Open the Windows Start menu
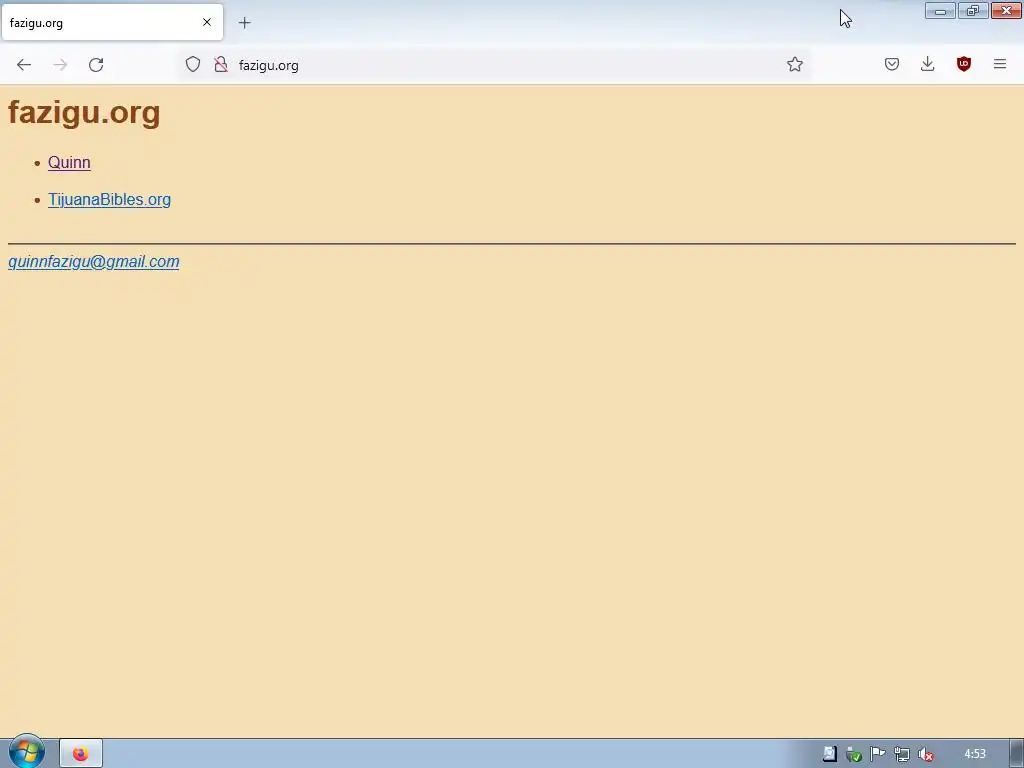The image size is (1024, 768). pos(26,752)
